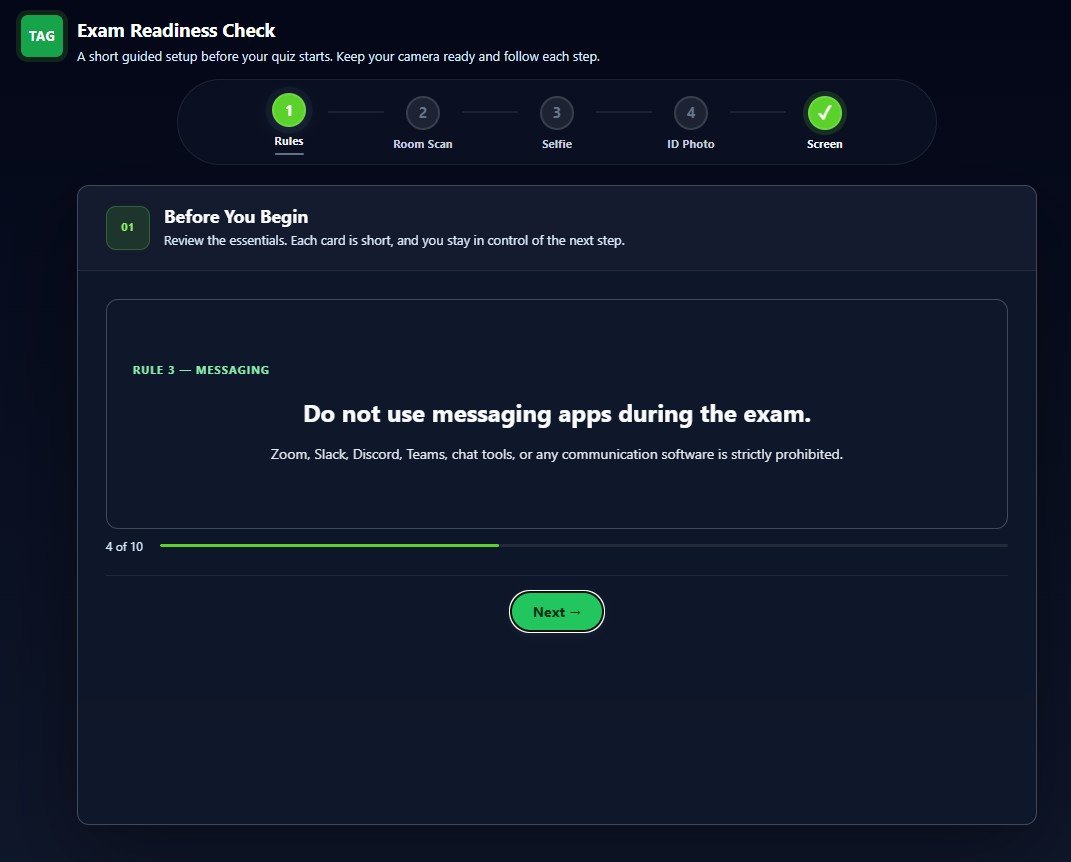Click the 01 section badge
The image size is (1071, 862).
128,227
